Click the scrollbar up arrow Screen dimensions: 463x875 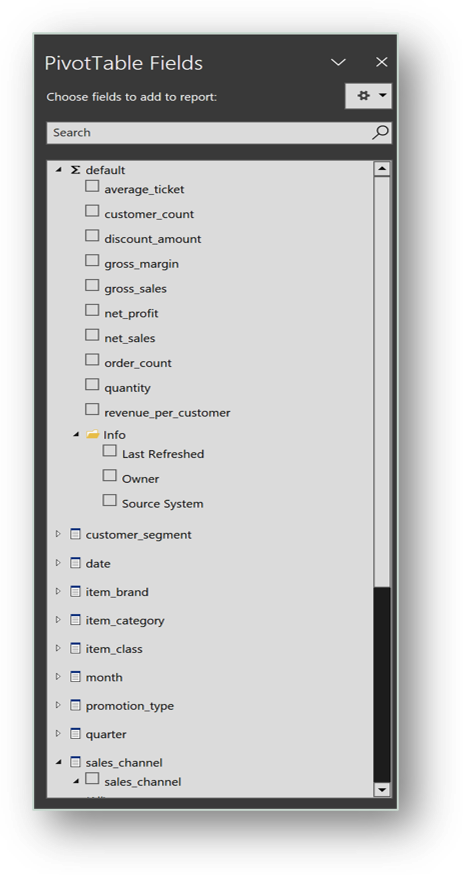click(382, 169)
